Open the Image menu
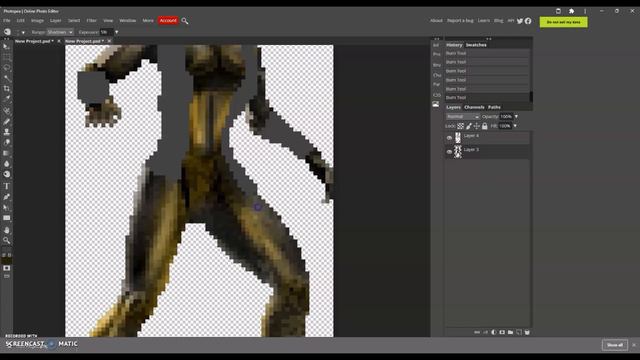640x360 pixels. [x=37, y=20]
